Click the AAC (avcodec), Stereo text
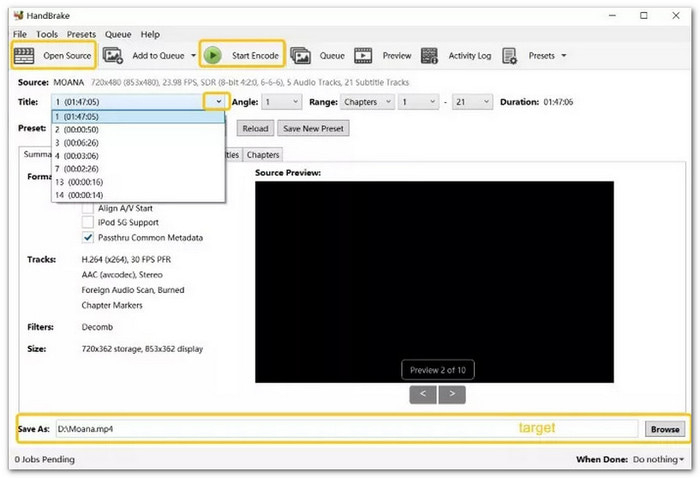The height and width of the screenshot is (478, 700). click(122, 275)
